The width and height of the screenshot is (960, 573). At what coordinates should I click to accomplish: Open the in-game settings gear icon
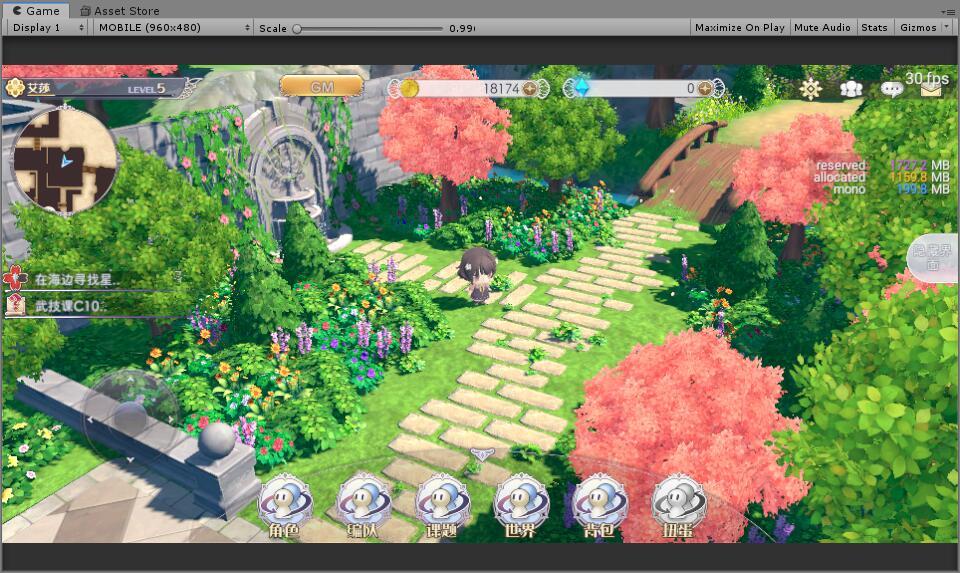click(811, 89)
